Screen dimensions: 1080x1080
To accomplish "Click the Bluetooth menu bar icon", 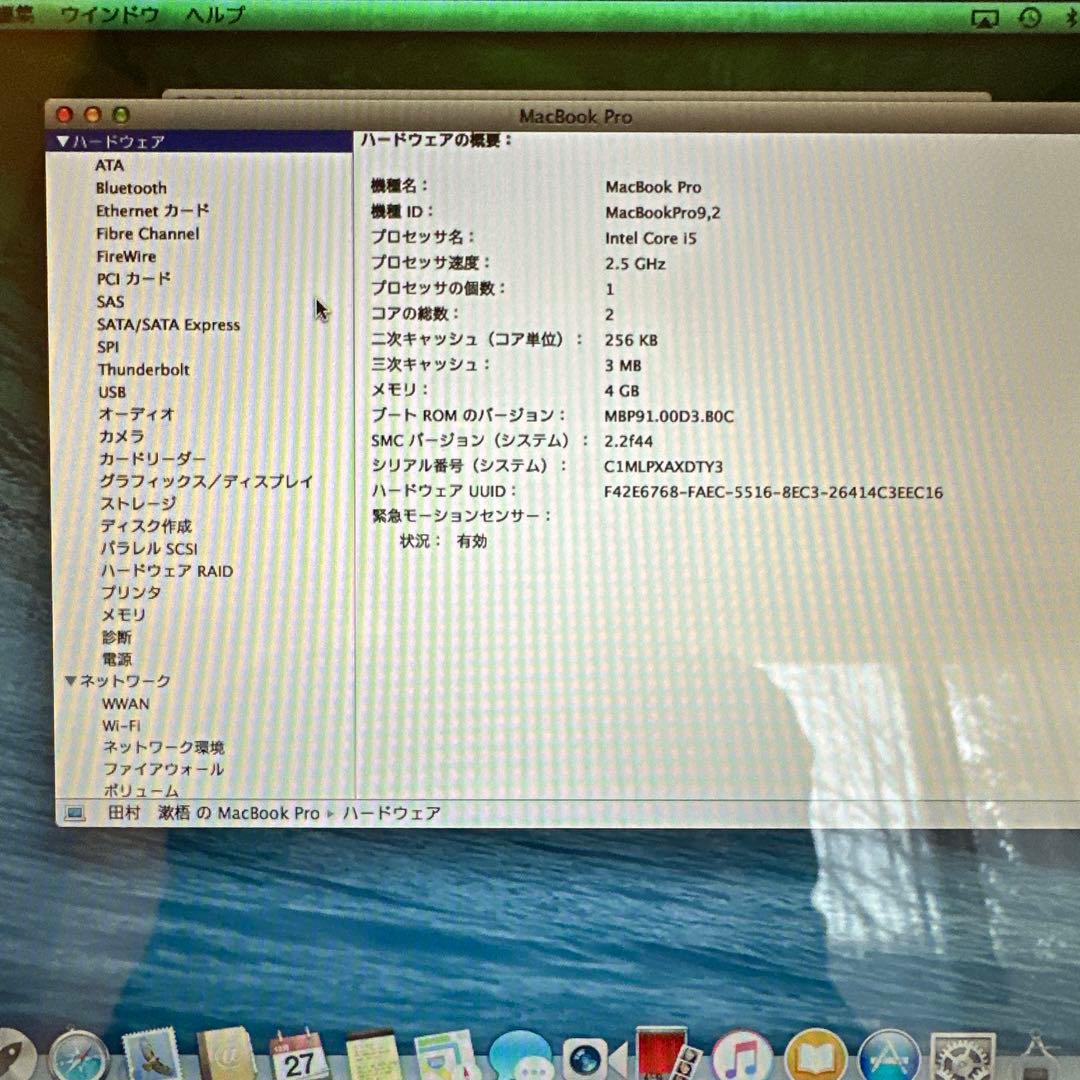I will pos(1073,17).
